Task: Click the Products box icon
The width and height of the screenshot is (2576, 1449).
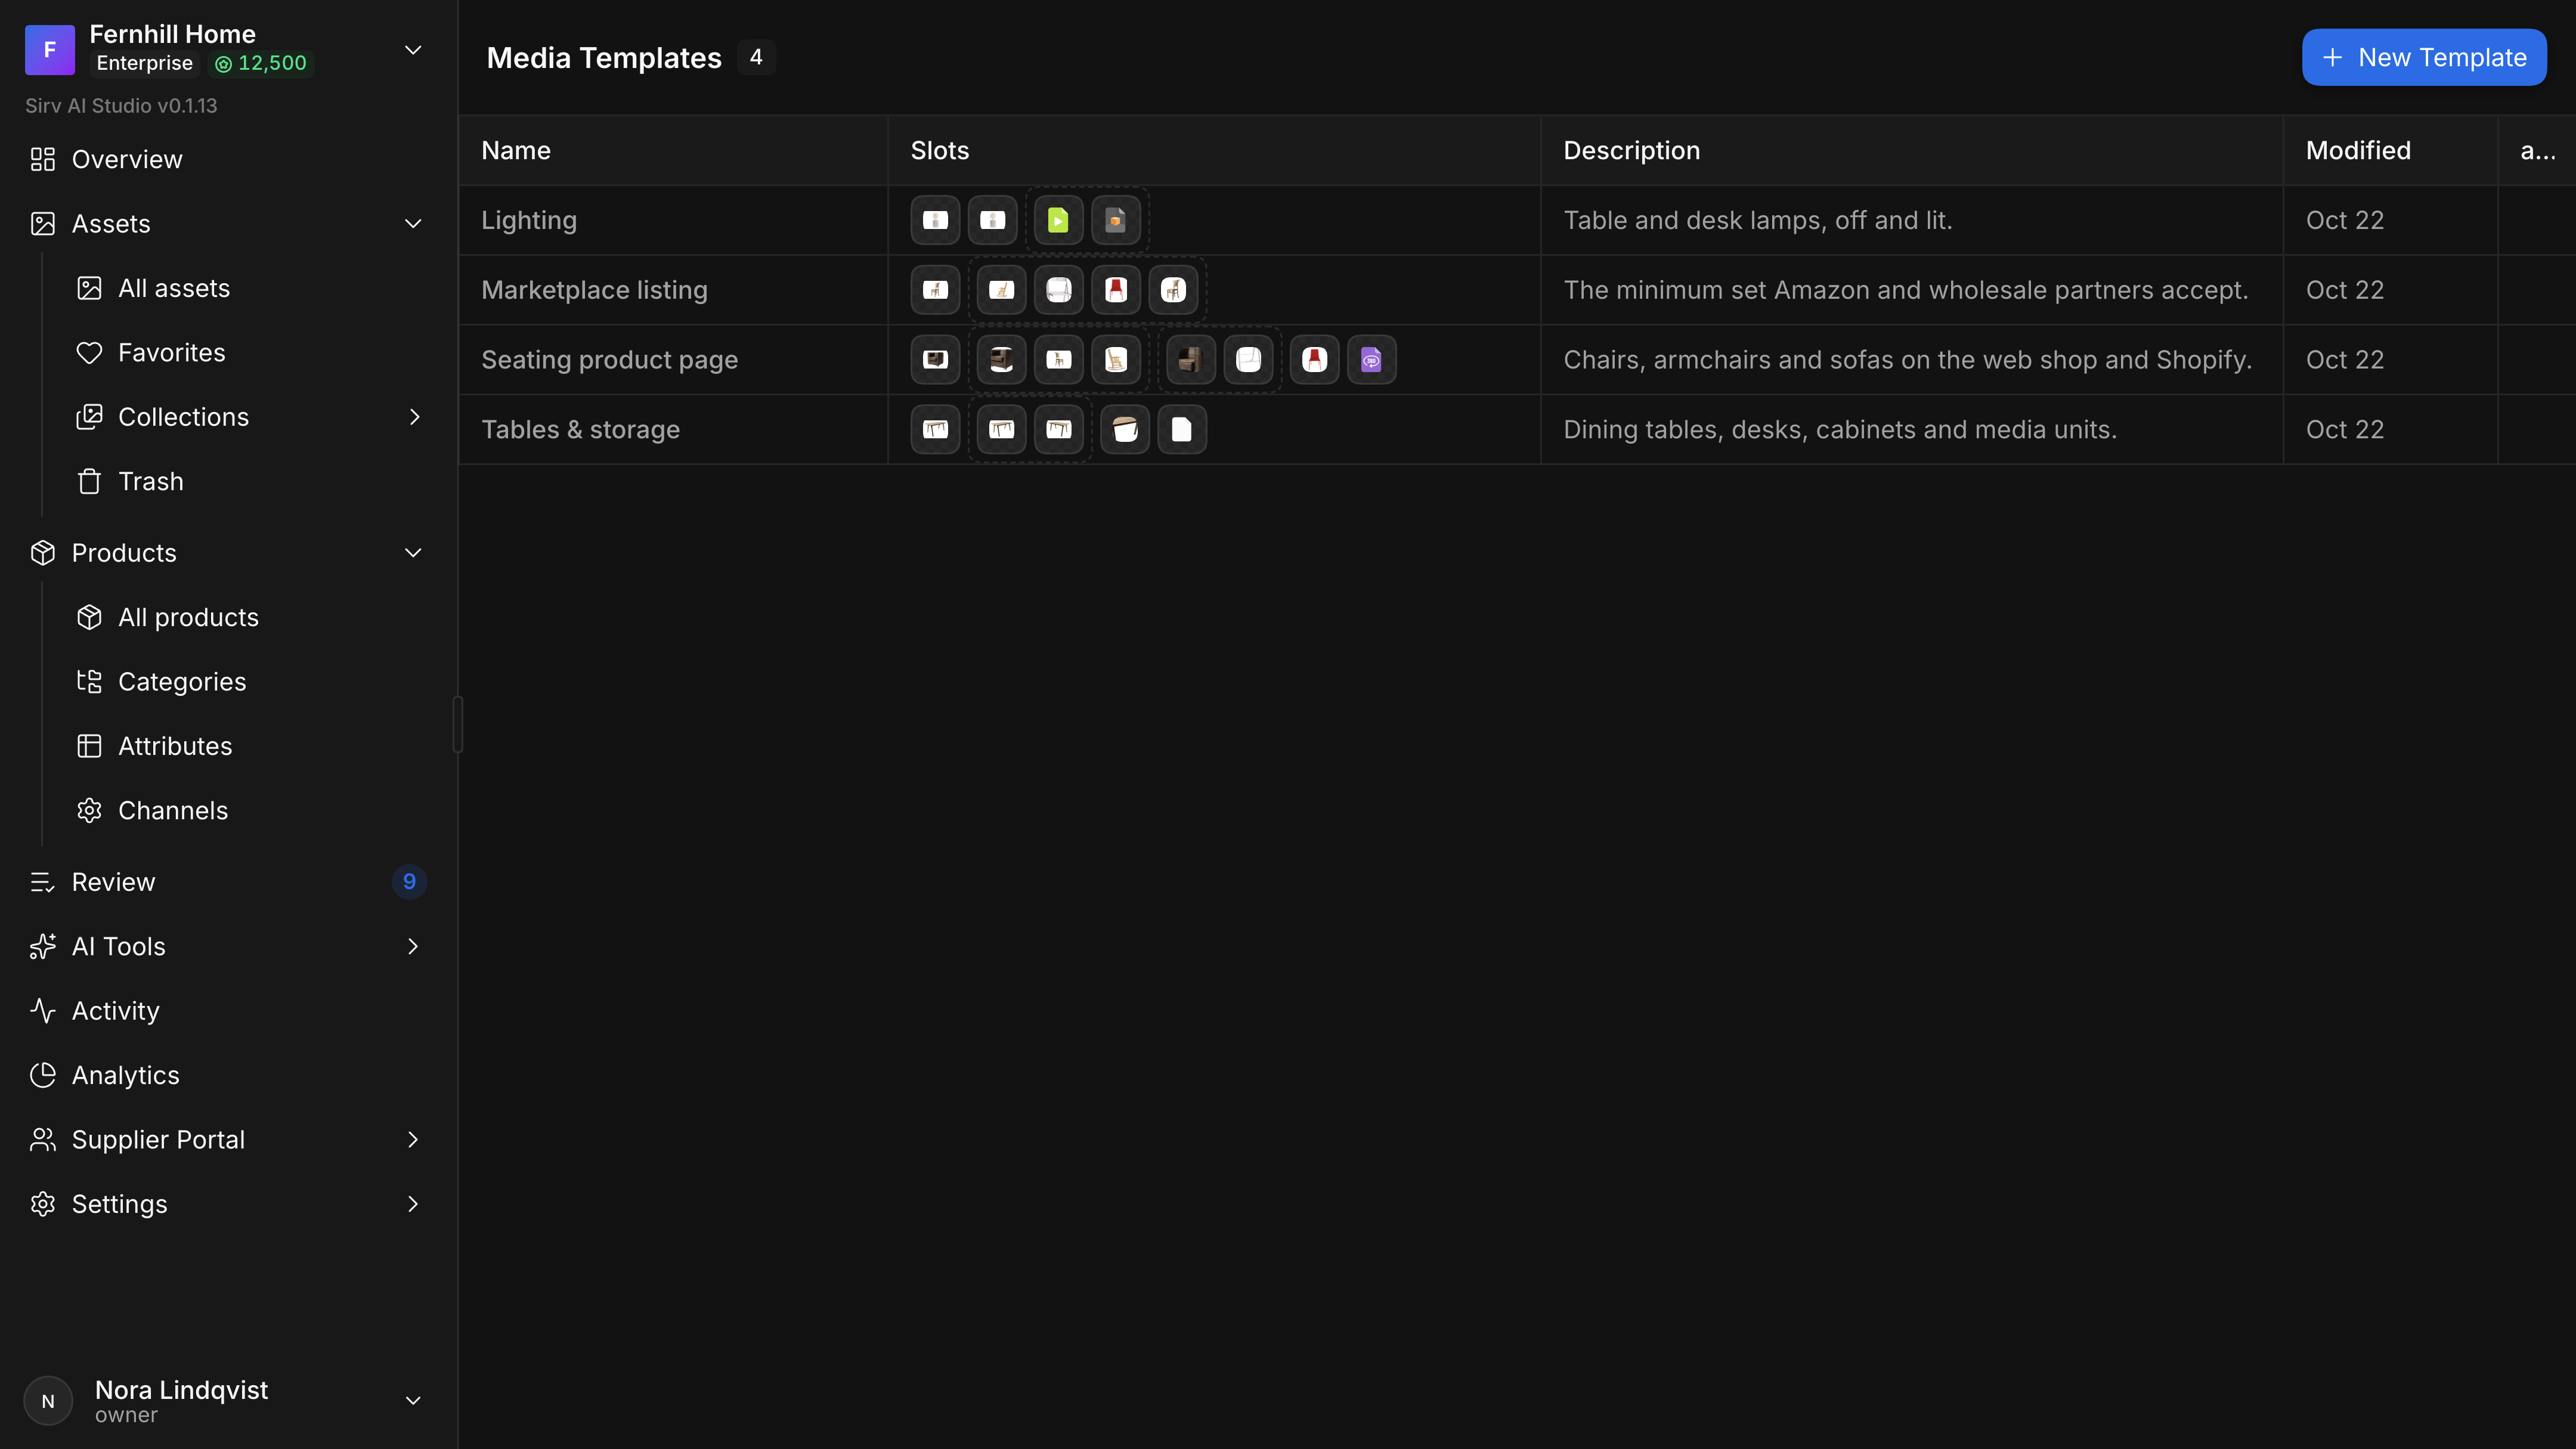Action: point(42,553)
